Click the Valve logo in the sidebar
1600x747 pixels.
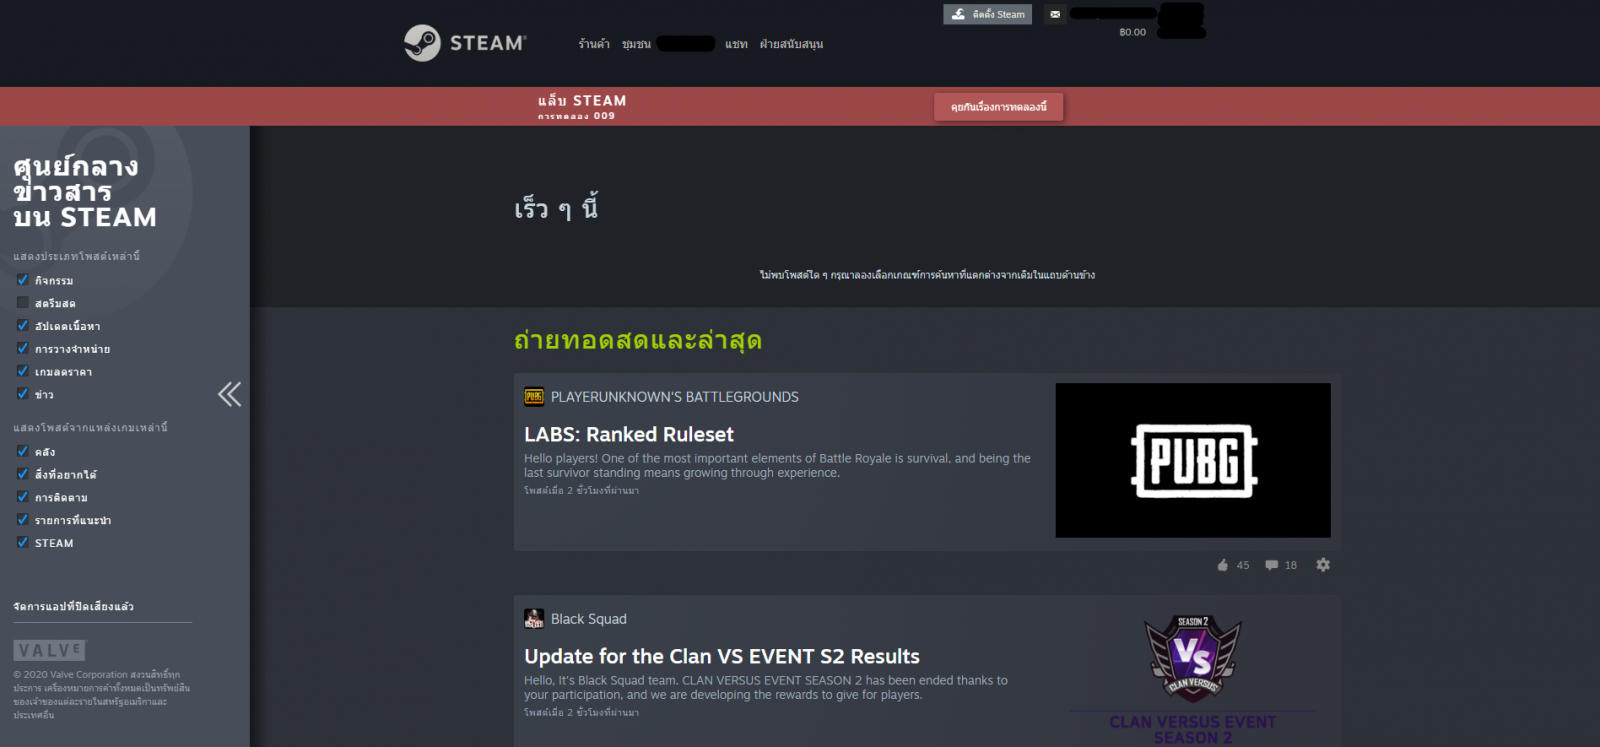(x=50, y=650)
